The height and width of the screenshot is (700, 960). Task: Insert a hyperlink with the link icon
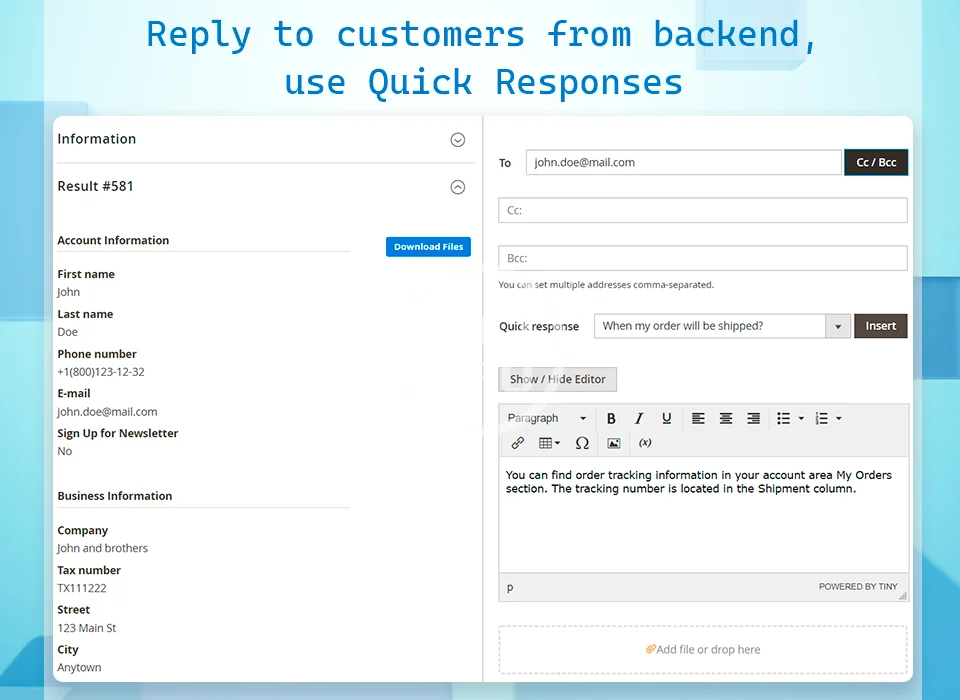point(517,443)
